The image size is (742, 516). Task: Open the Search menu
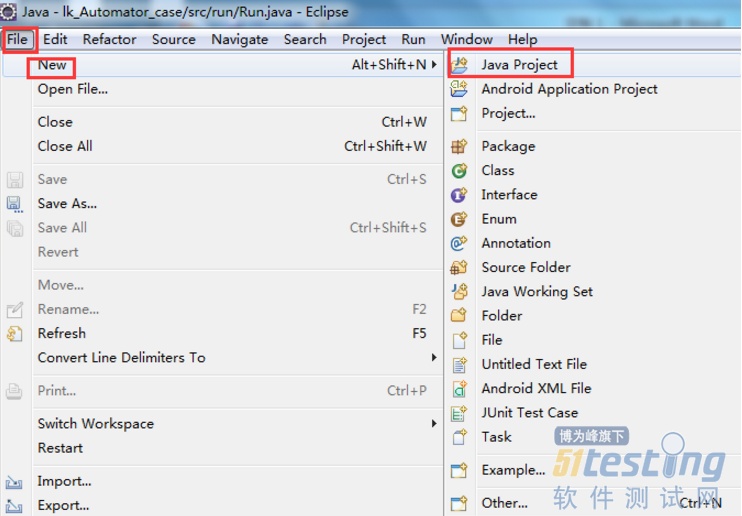pyautogui.click(x=305, y=39)
